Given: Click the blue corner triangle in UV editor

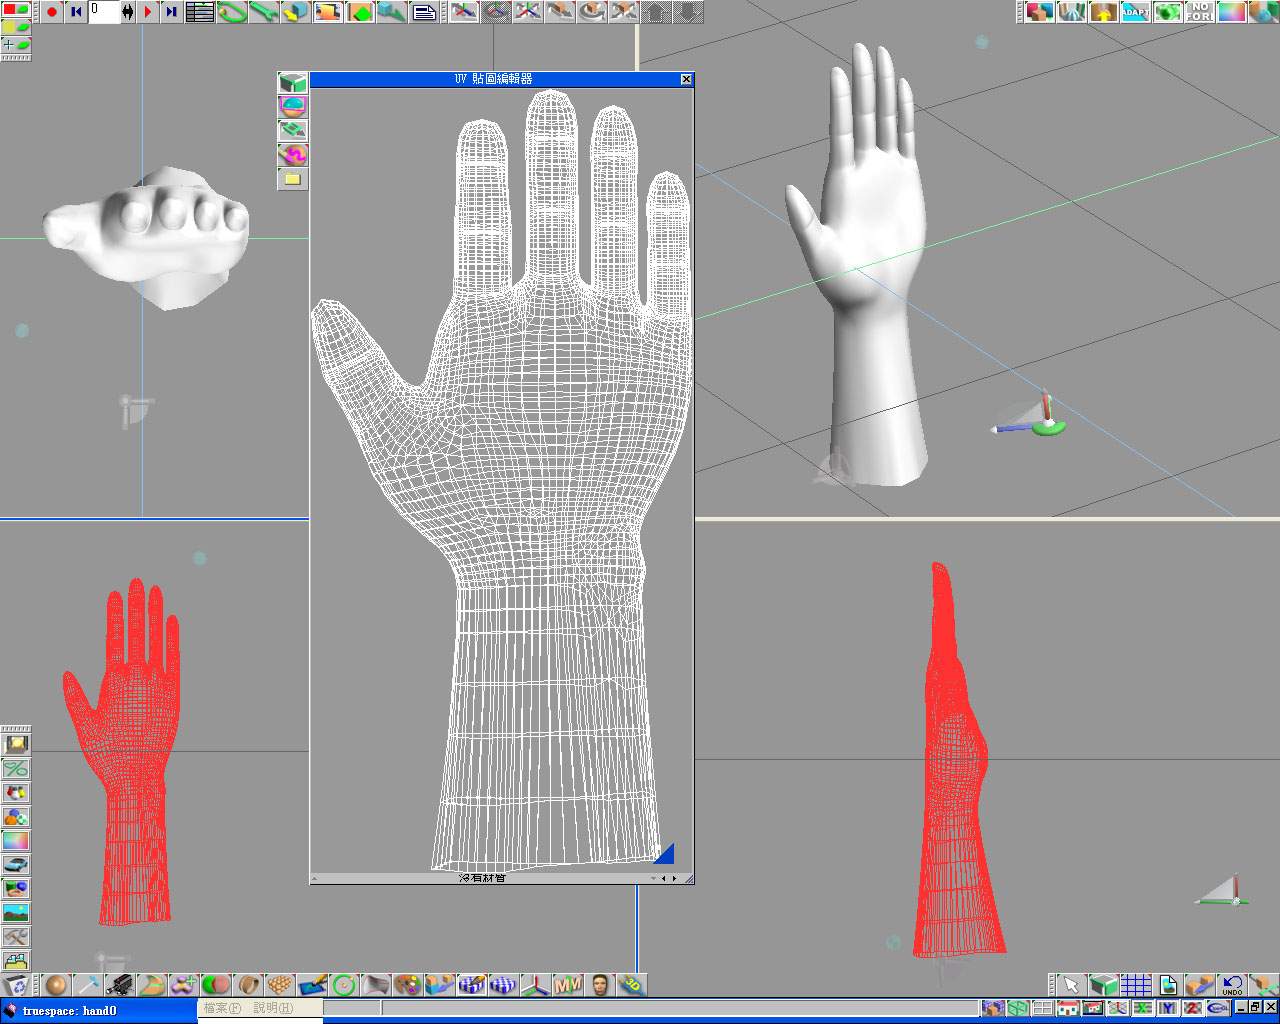Looking at the screenshot, I should coord(665,854).
